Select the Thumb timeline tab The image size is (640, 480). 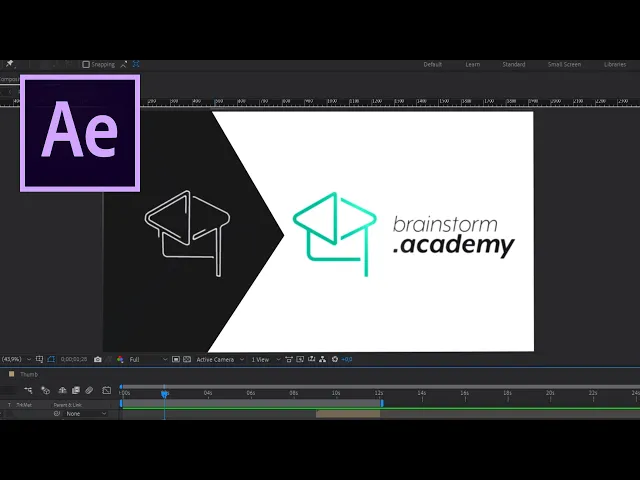[29, 374]
